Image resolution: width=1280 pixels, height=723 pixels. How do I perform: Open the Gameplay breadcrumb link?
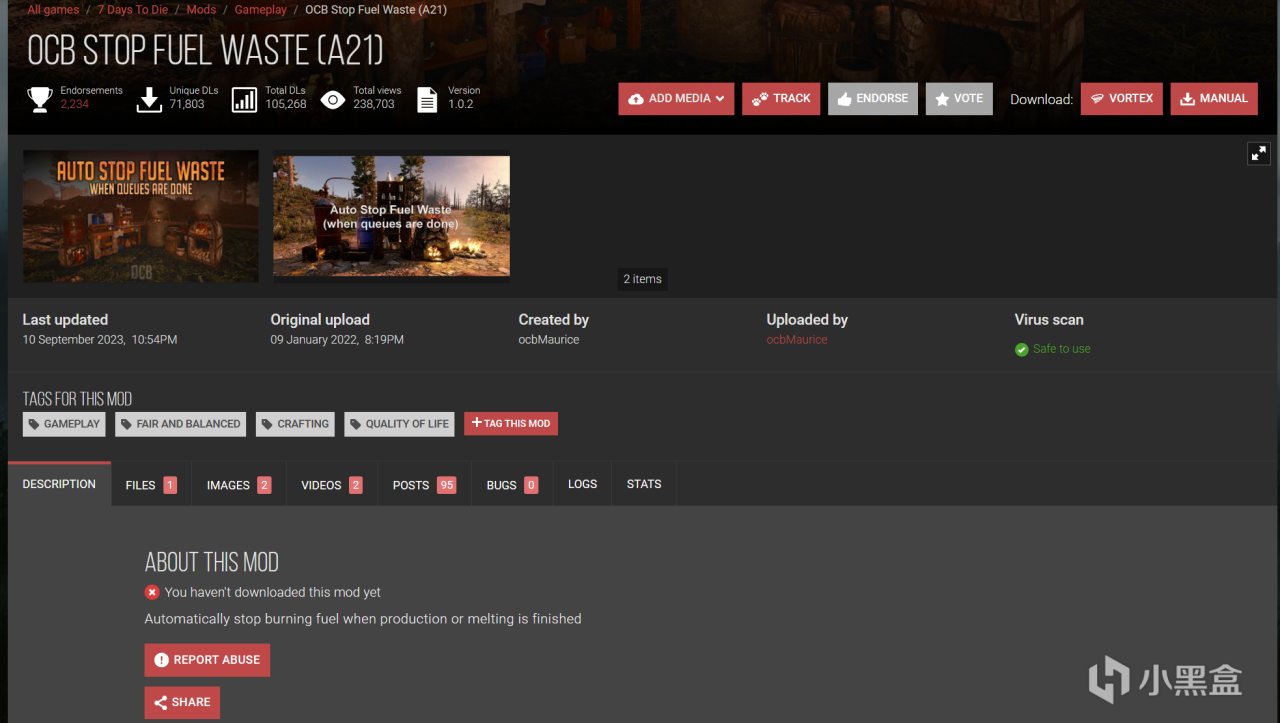point(260,10)
